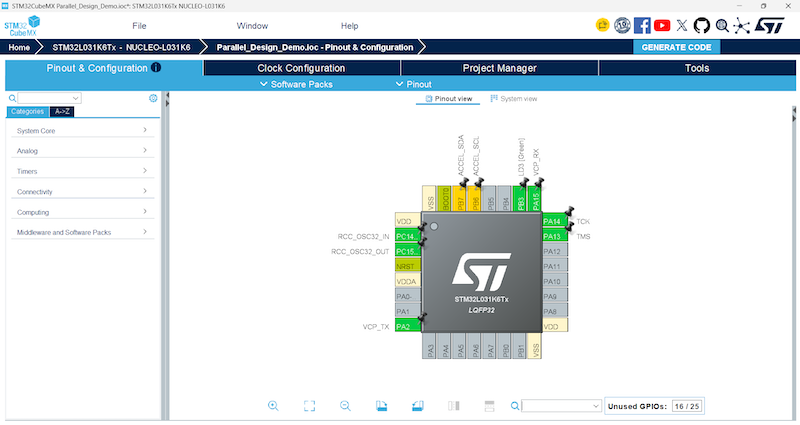Click the PB7 pin on the chip
Image resolution: width=800 pixels, height=425 pixels.
(460, 199)
